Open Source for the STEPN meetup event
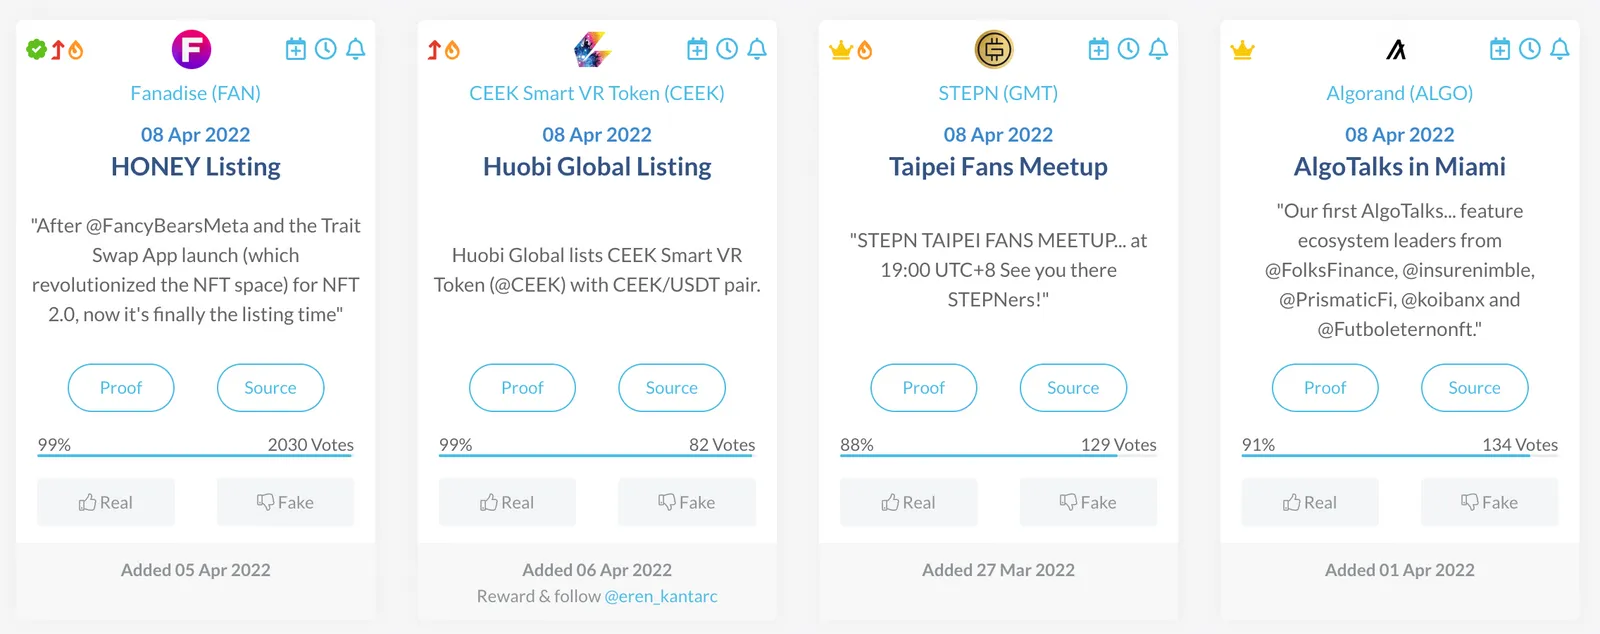The image size is (1600, 634). pos(1073,388)
